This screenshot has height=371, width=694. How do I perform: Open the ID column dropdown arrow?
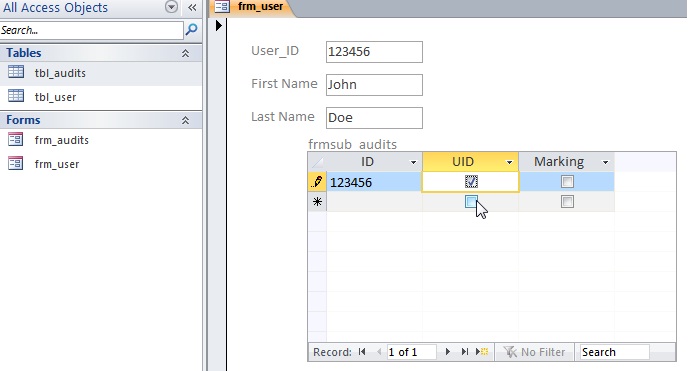[x=413, y=162]
